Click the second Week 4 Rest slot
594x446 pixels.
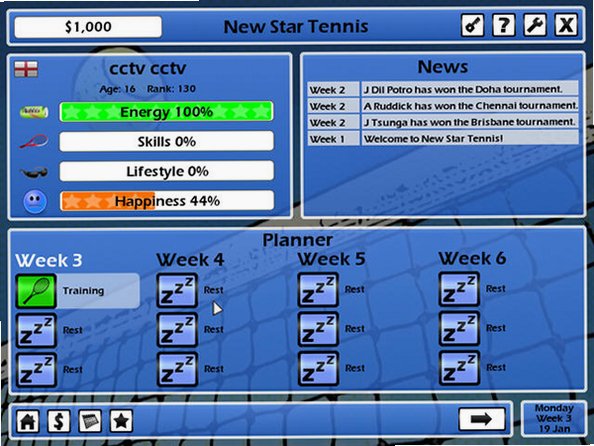(x=177, y=330)
